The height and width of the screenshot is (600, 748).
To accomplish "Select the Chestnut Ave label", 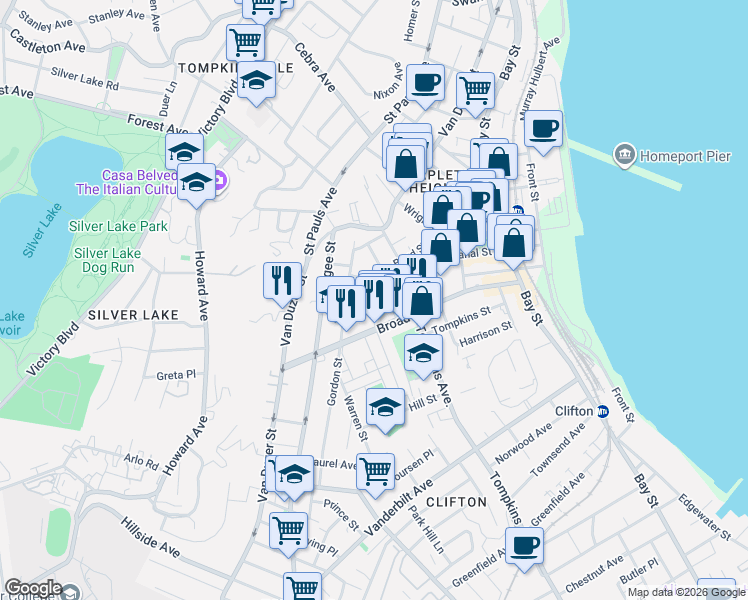I will pyautogui.click(x=594, y=572).
